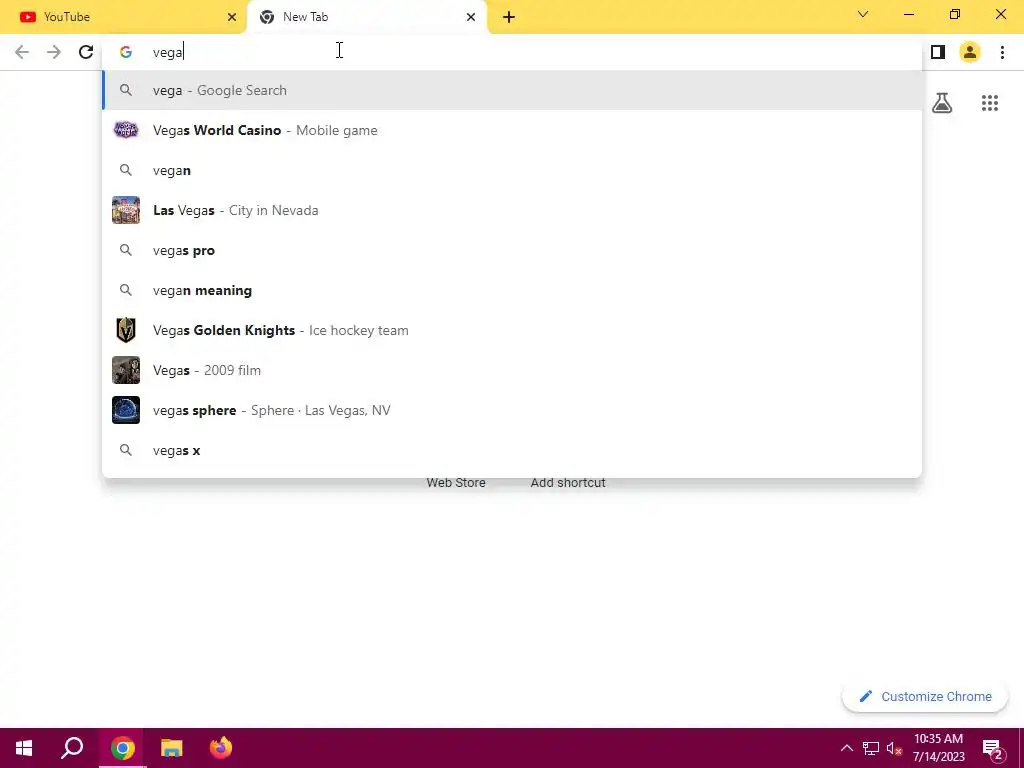
Task: Reload the current page
Action: coord(86,52)
